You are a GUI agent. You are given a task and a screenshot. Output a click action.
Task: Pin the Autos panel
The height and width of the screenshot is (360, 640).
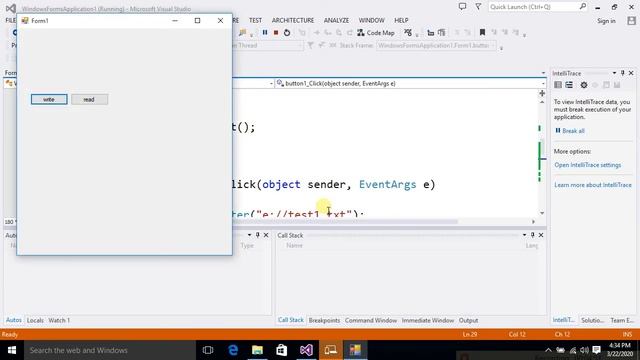[258, 235]
